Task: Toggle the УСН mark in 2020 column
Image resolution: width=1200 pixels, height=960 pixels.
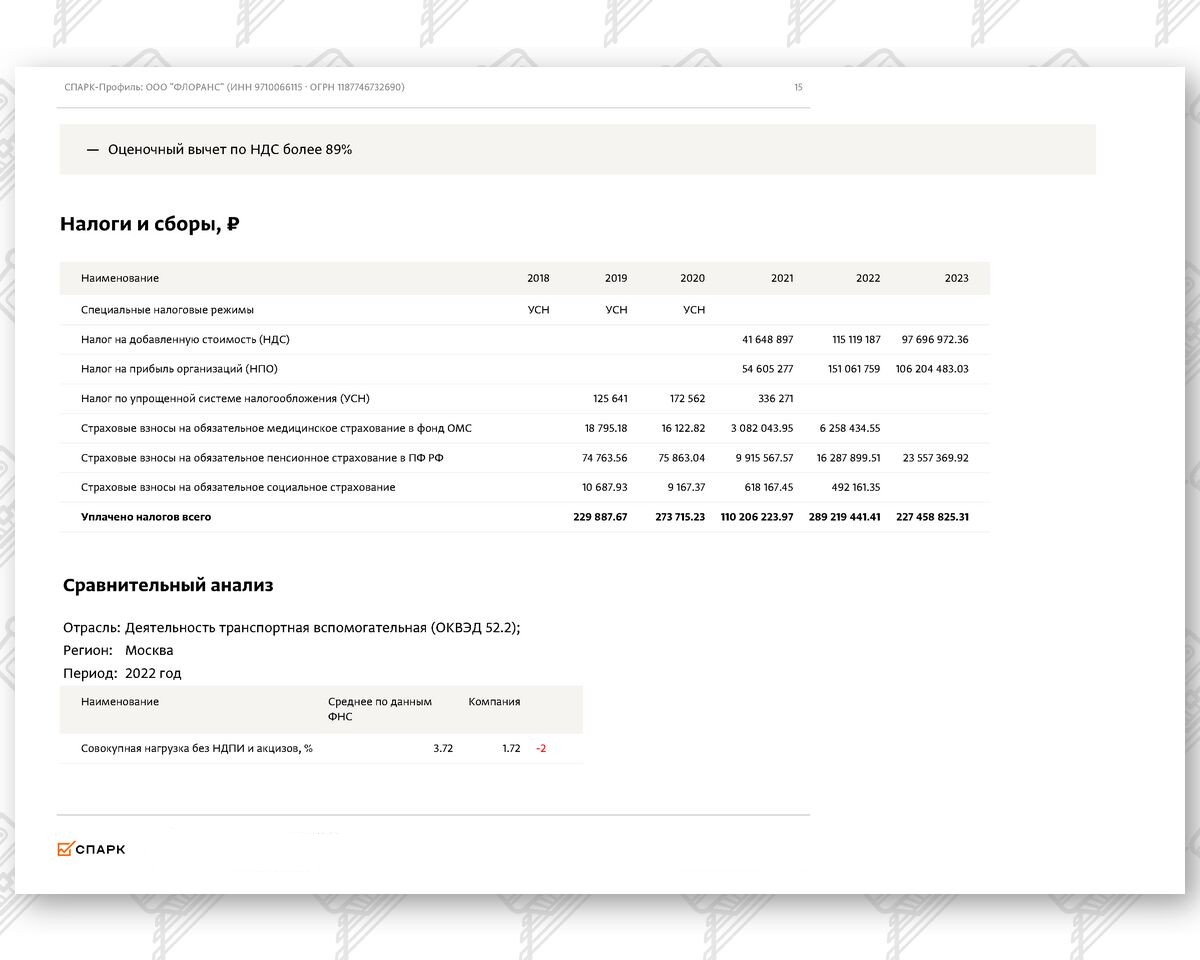Action: click(693, 309)
